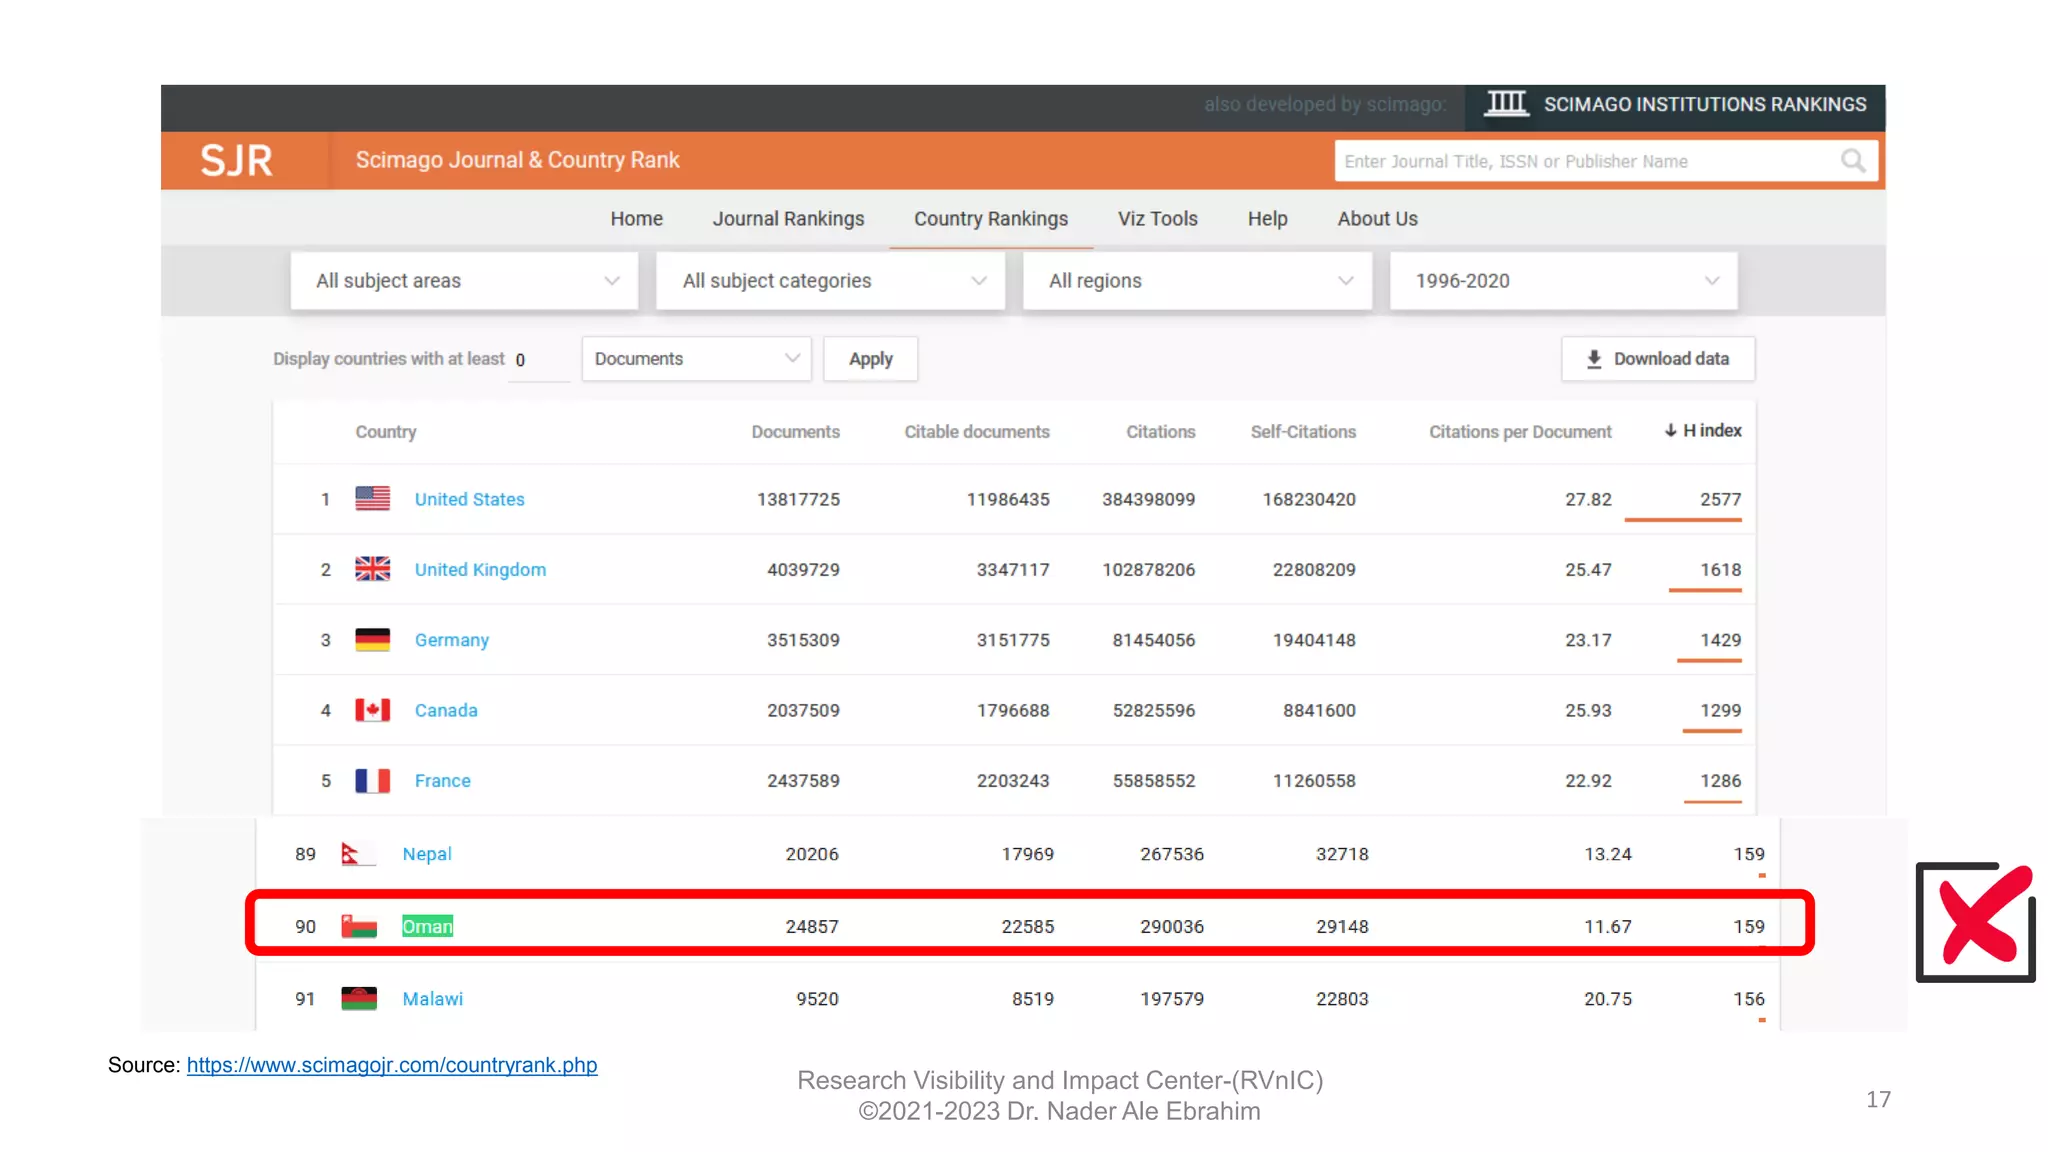Click the Scimago Institutions Rankings building icon

click(1506, 103)
